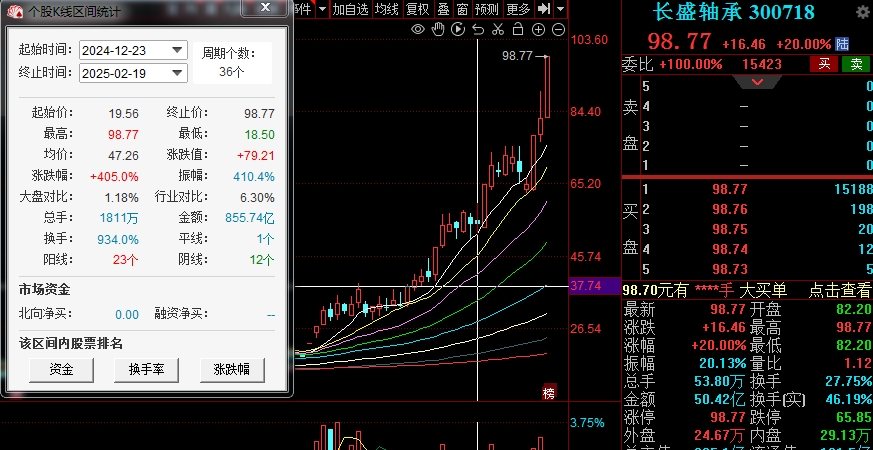Select the hand pan tool
This screenshot has width=873, height=450.
click(438, 29)
